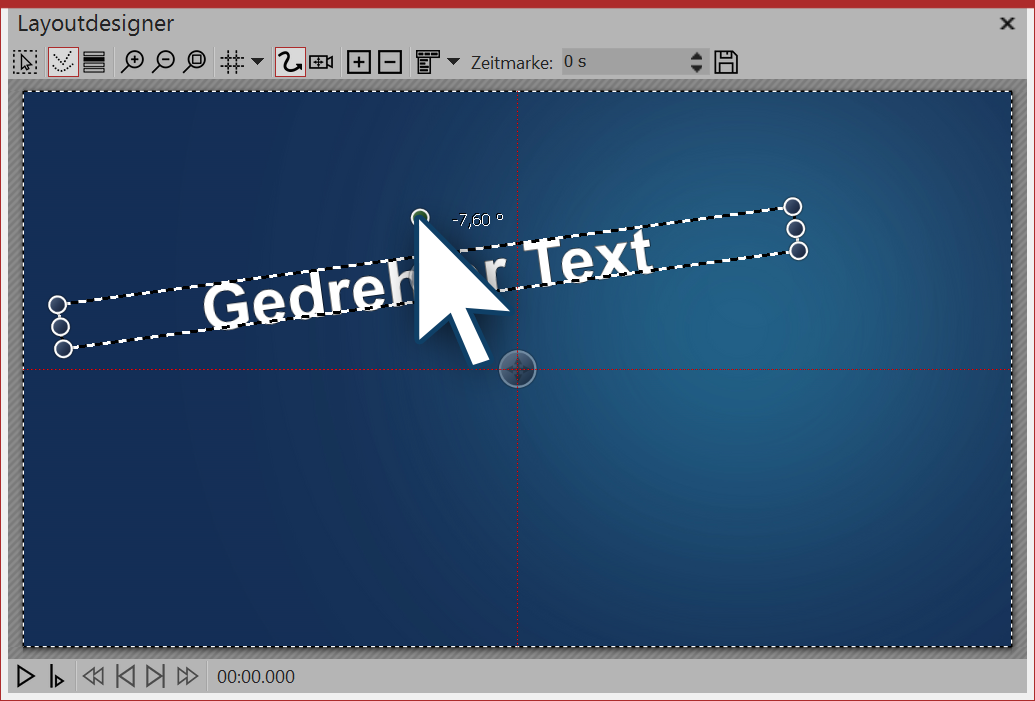
Task: Click the fast forward control
Action: pos(187,676)
